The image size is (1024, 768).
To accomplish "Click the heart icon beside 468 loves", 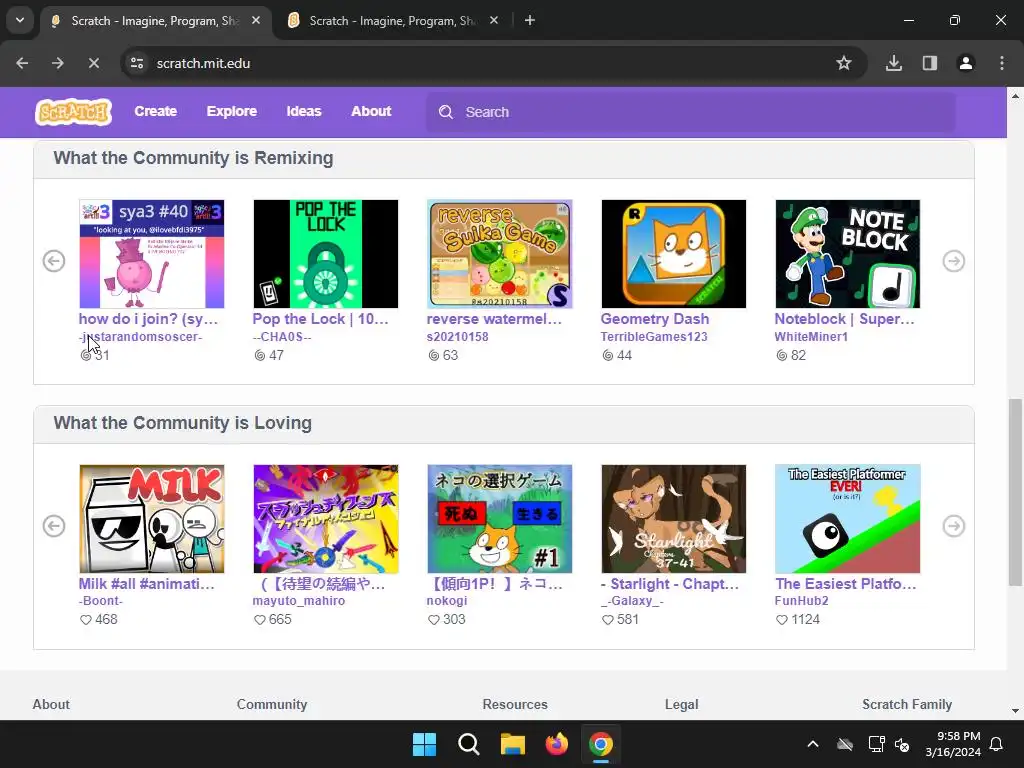I will pos(86,620).
